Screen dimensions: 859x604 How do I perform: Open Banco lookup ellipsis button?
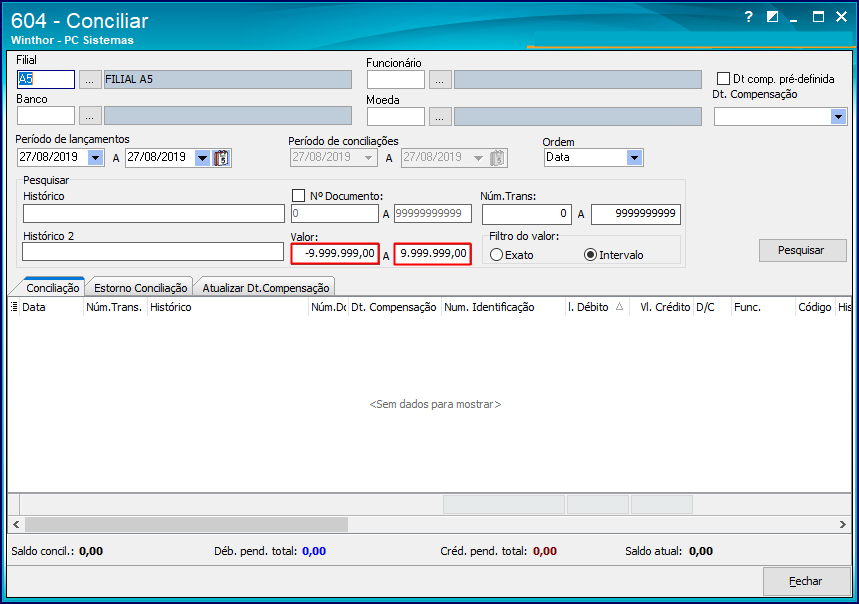coord(90,116)
